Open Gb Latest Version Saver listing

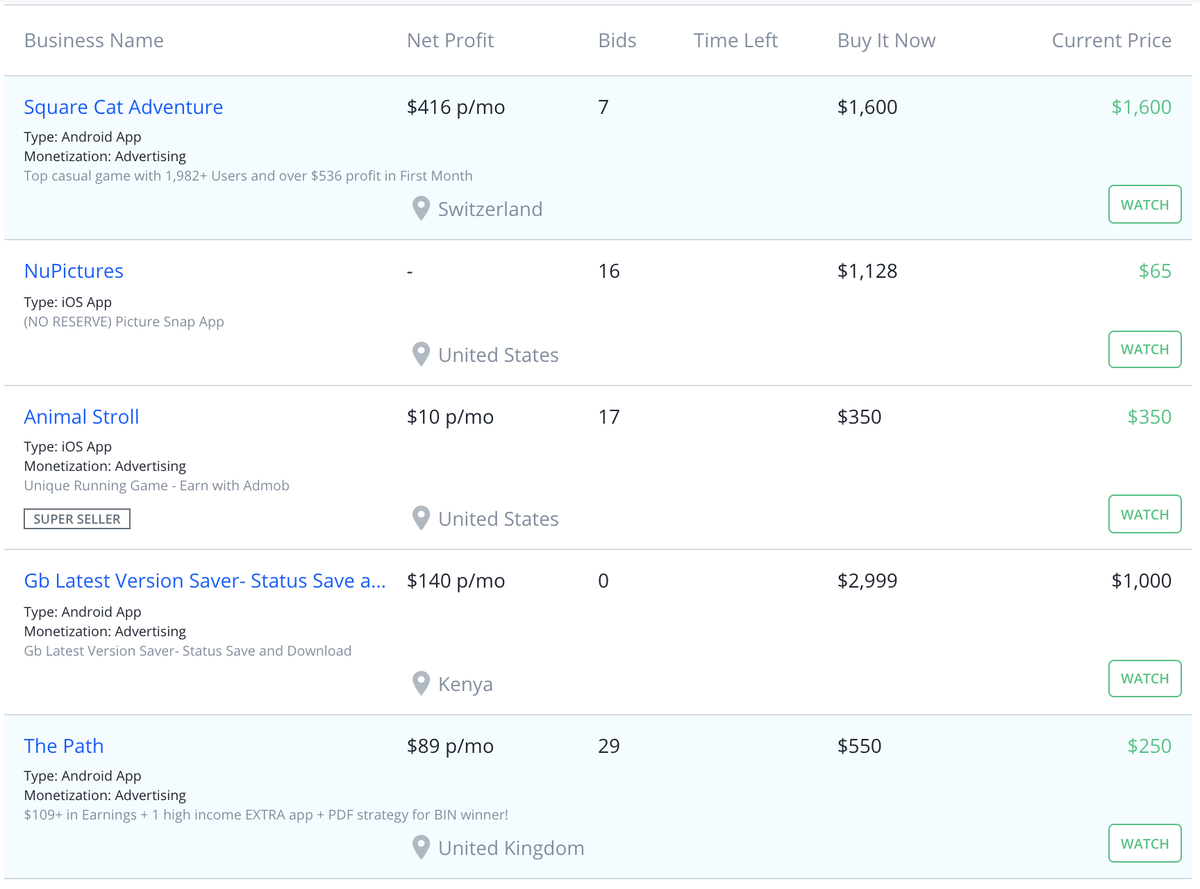click(x=204, y=581)
